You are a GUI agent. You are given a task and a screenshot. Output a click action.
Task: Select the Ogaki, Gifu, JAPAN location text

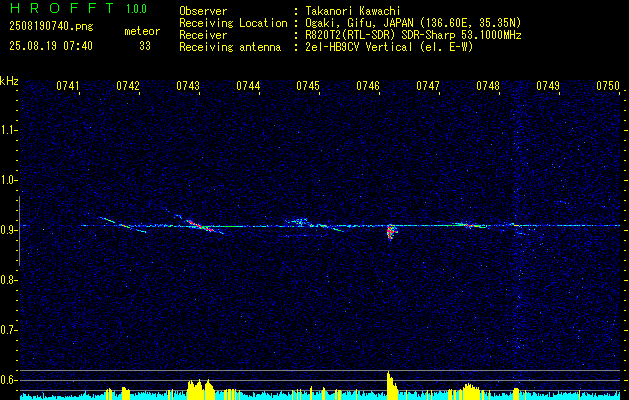(413, 23)
